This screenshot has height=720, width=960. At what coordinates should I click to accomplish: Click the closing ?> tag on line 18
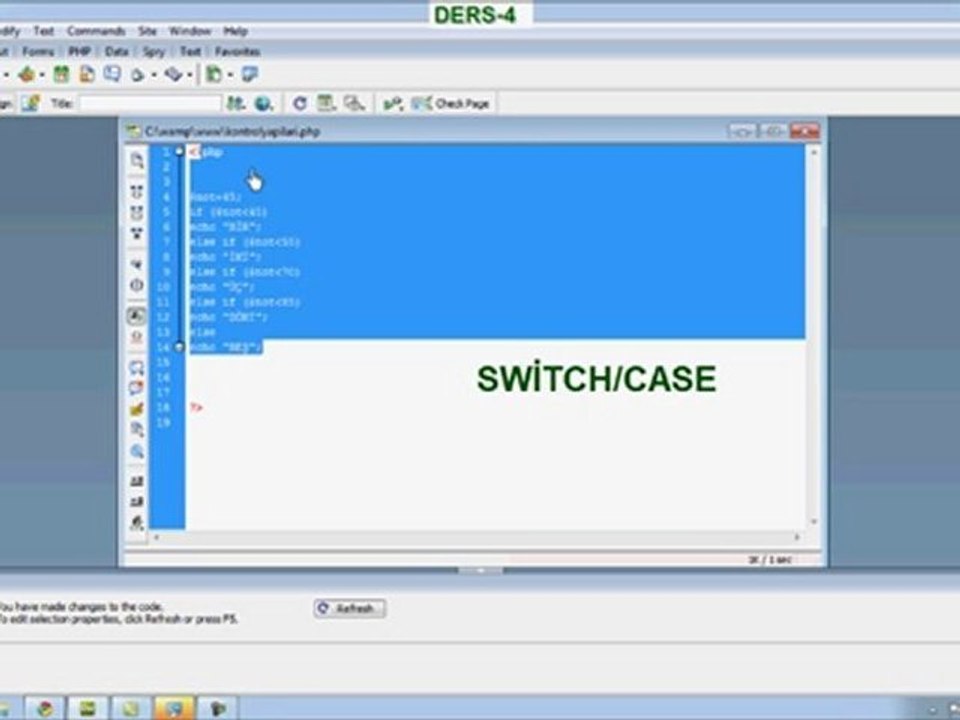click(x=196, y=407)
